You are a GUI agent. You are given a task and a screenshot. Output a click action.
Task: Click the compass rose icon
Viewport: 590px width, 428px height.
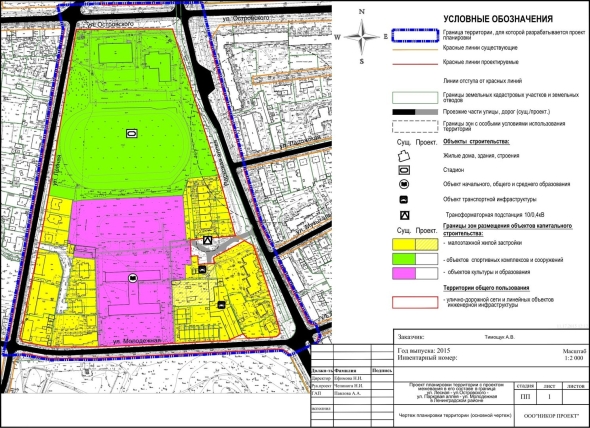pyautogui.click(x=362, y=37)
